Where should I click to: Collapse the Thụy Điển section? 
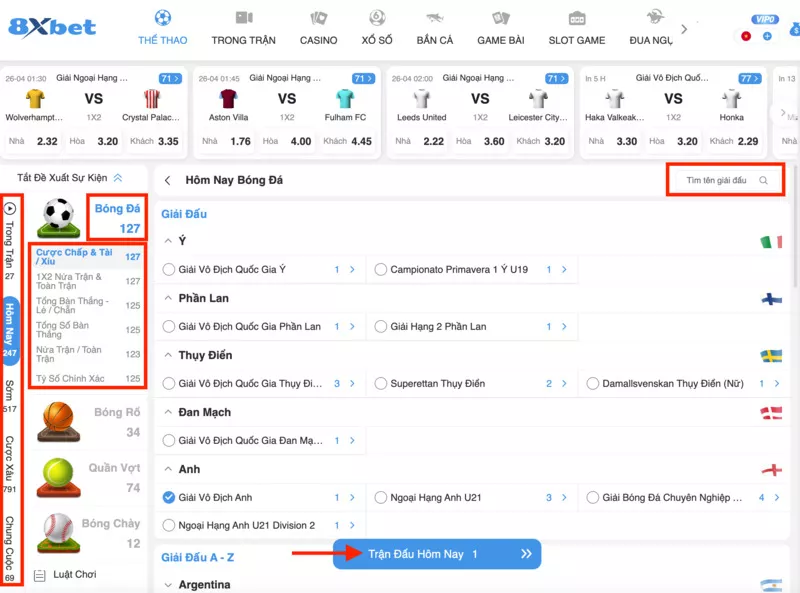pyautogui.click(x=168, y=355)
